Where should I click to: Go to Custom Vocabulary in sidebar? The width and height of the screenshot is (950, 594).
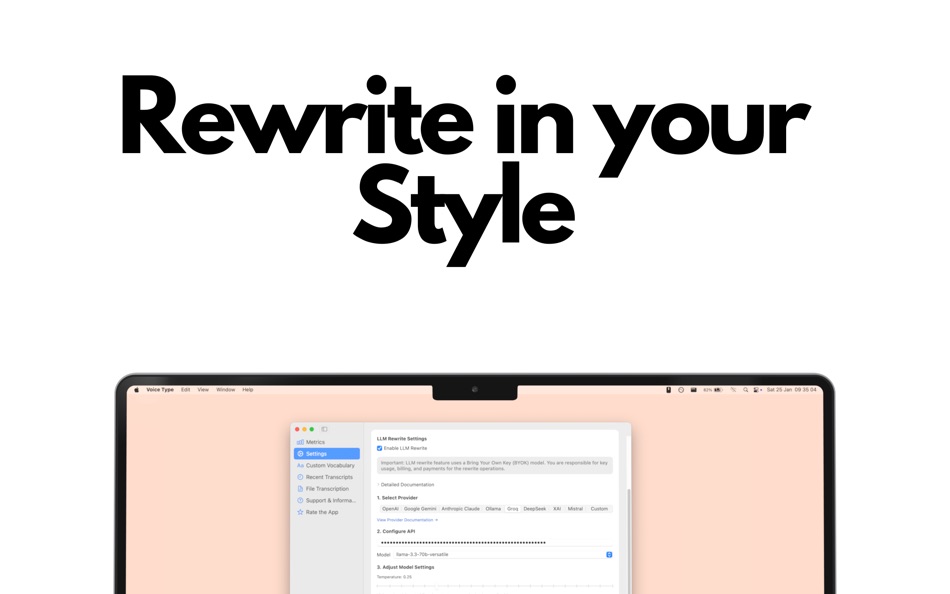tap(327, 466)
